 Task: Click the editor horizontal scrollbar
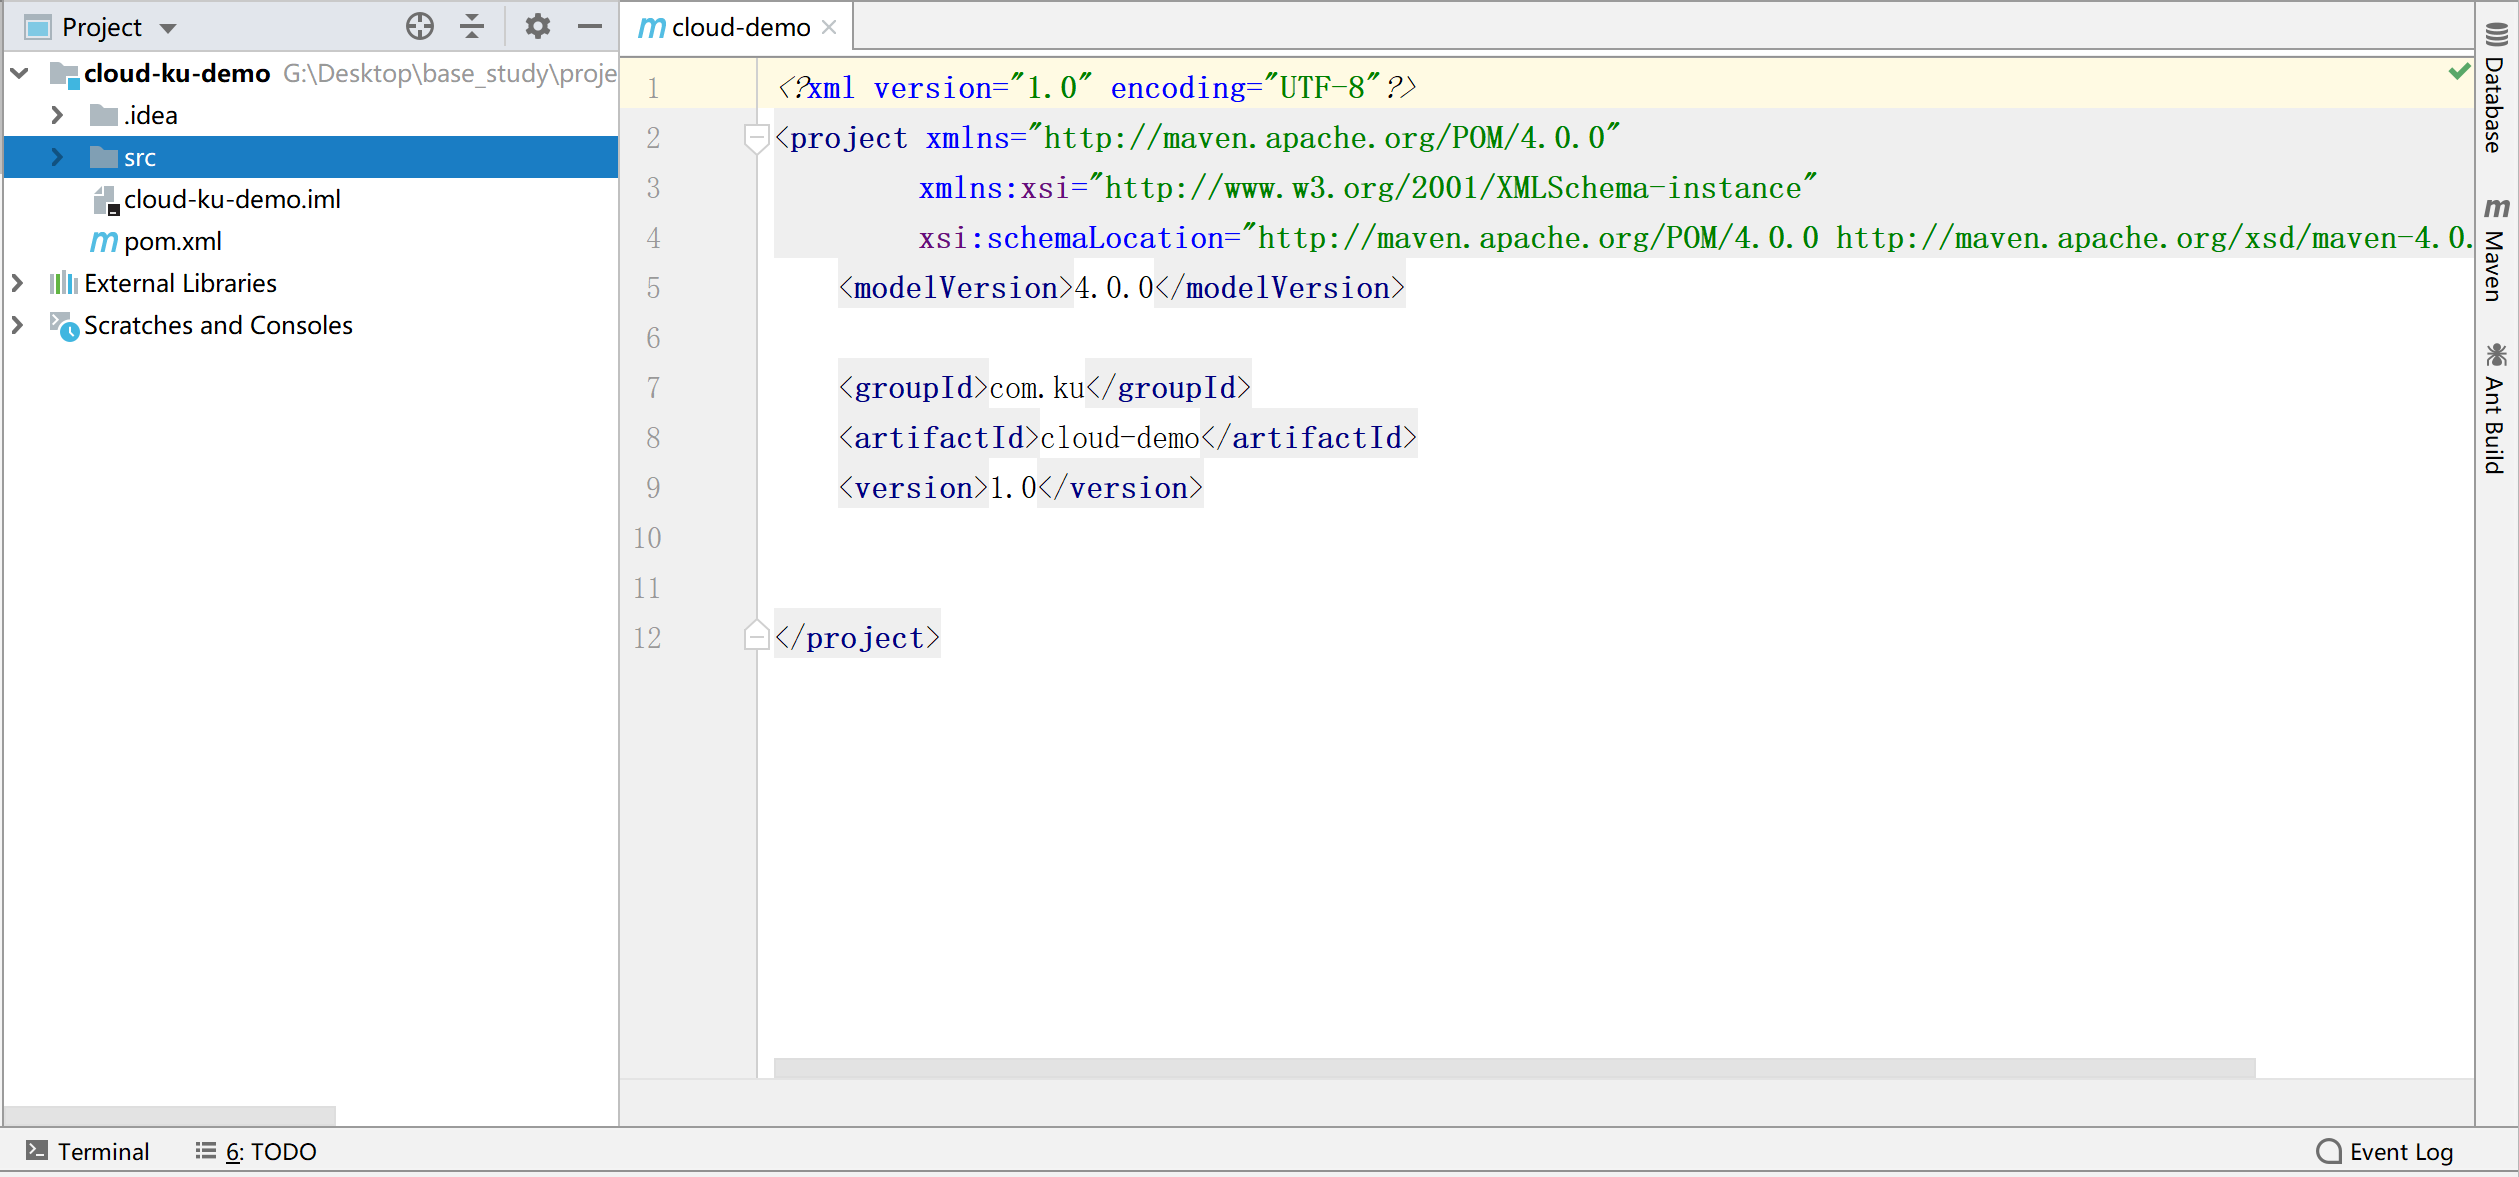1514,1067
